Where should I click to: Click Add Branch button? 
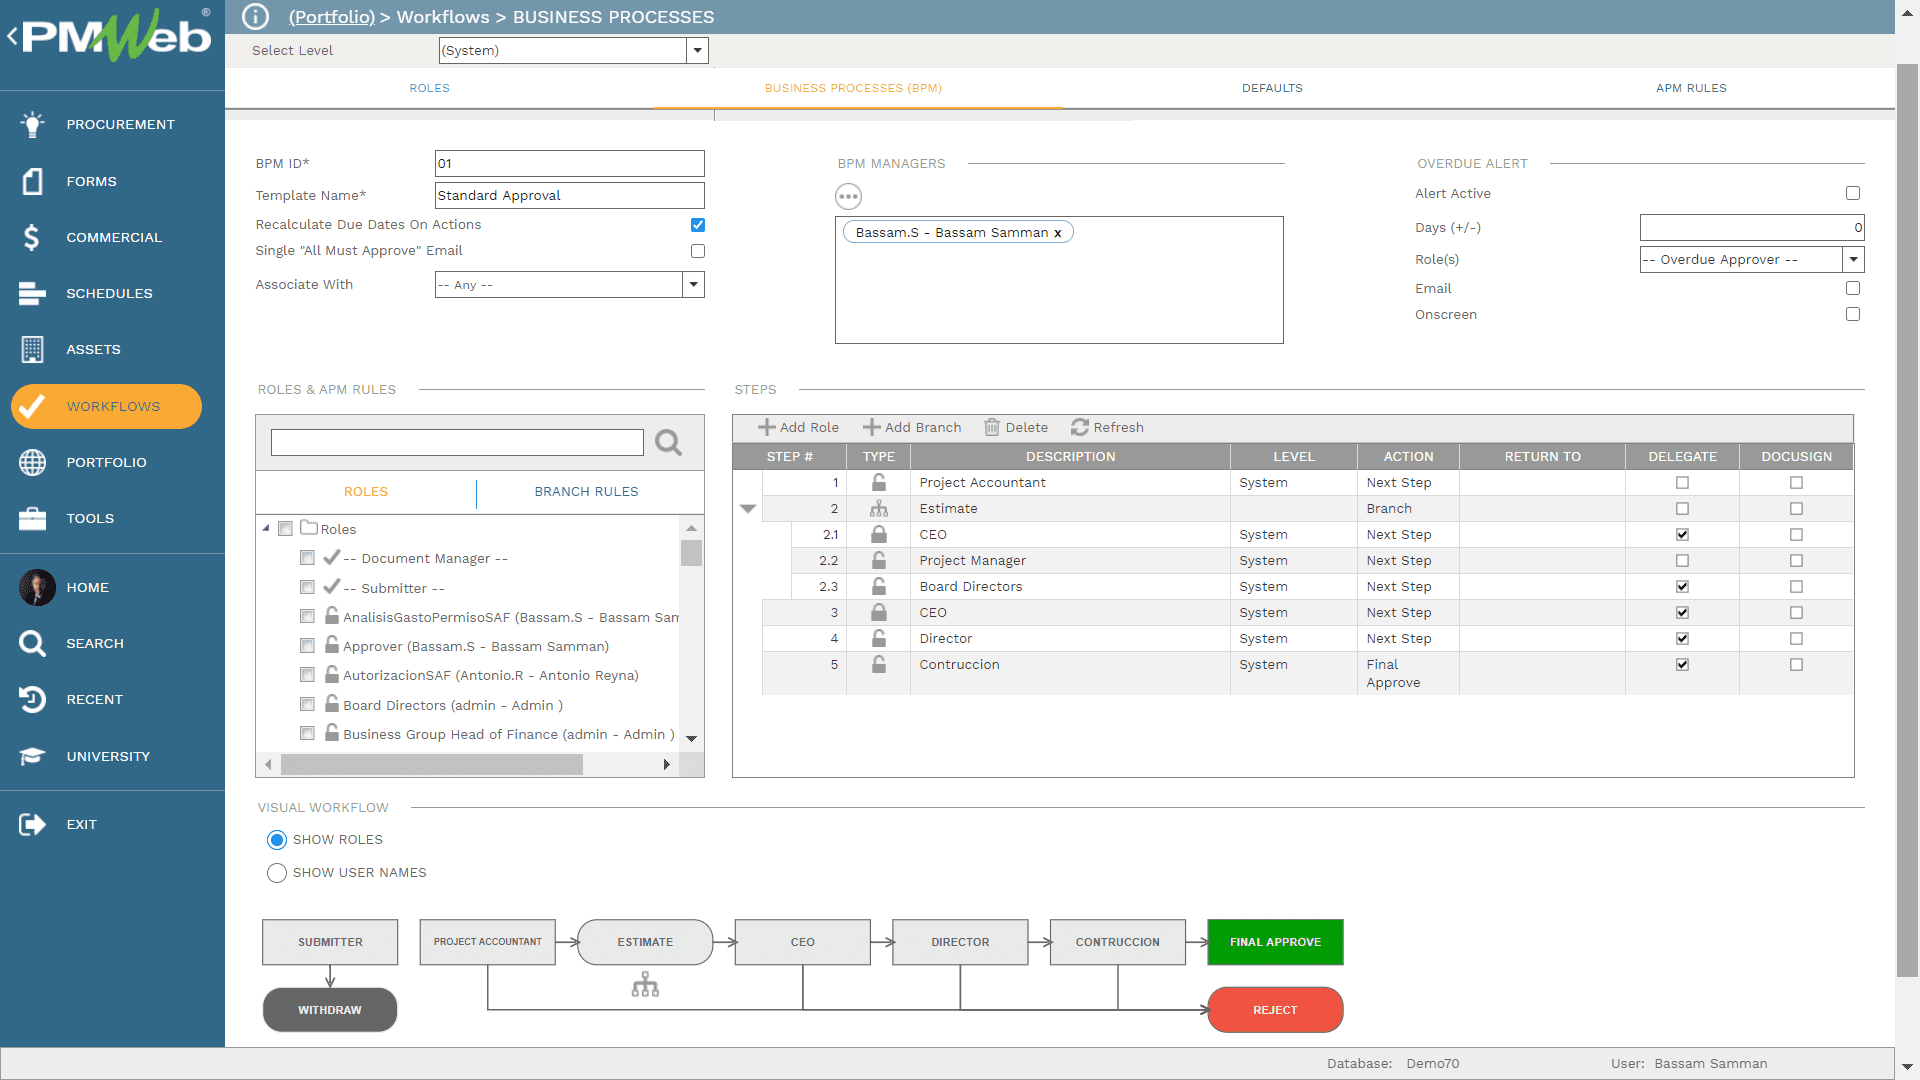pos(912,427)
